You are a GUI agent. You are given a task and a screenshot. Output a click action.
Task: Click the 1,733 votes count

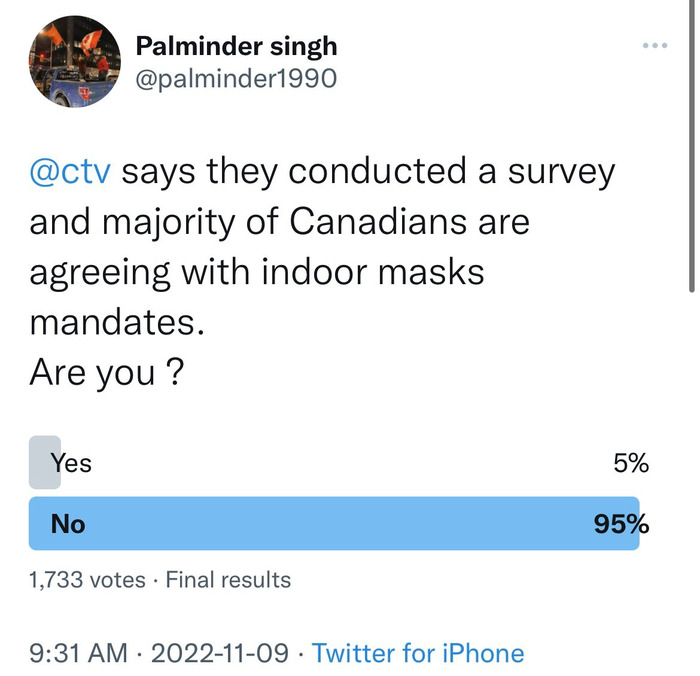87,579
